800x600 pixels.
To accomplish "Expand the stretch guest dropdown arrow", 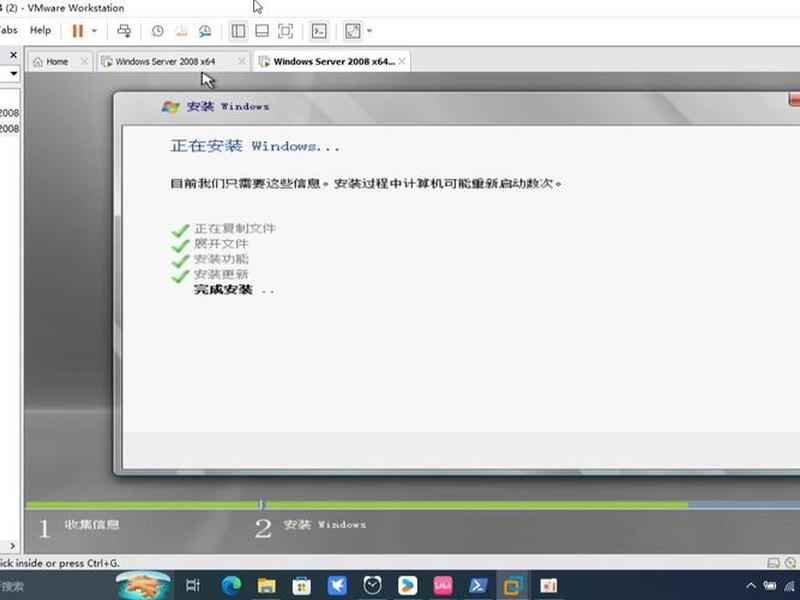I will [x=369, y=31].
